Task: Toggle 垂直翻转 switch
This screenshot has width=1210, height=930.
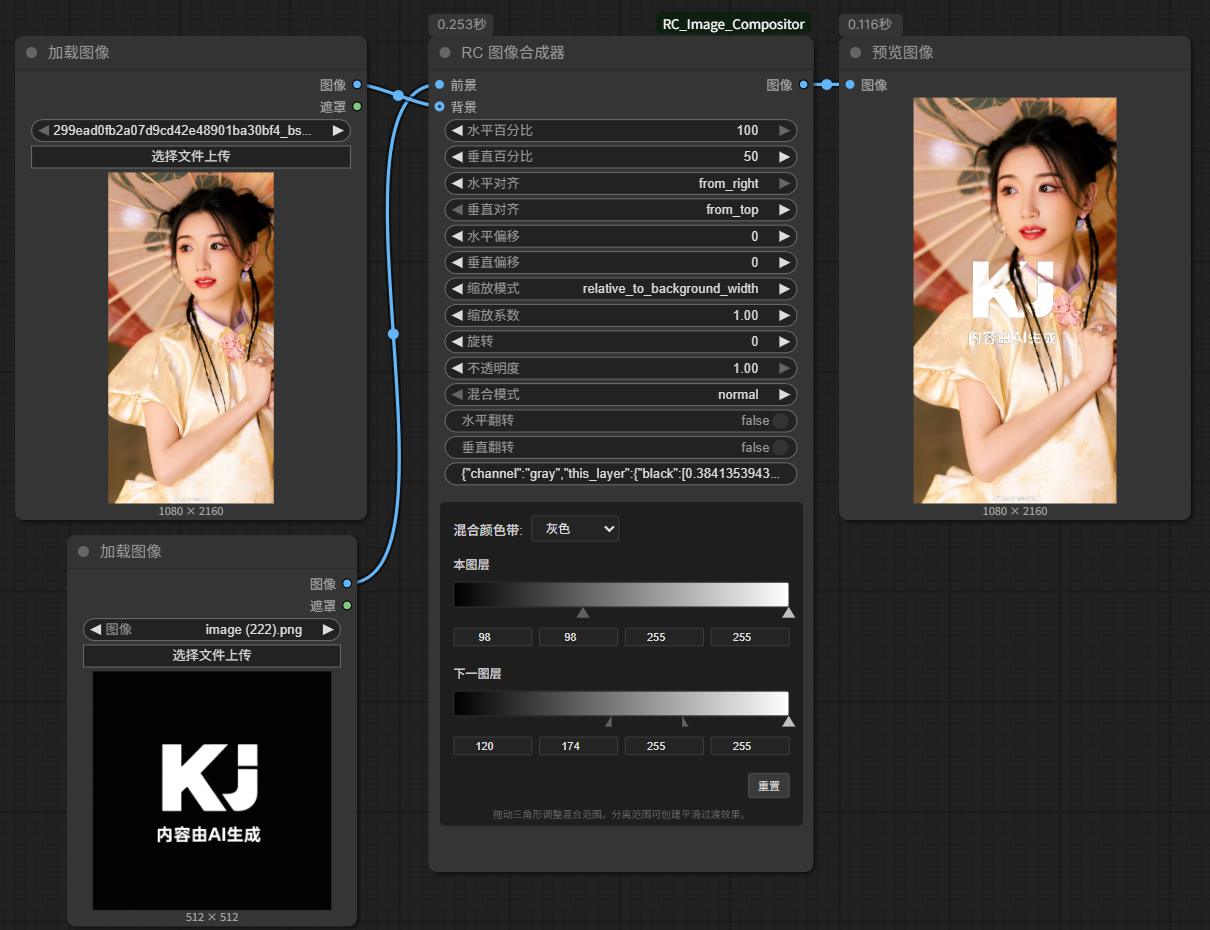Action: click(780, 447)
